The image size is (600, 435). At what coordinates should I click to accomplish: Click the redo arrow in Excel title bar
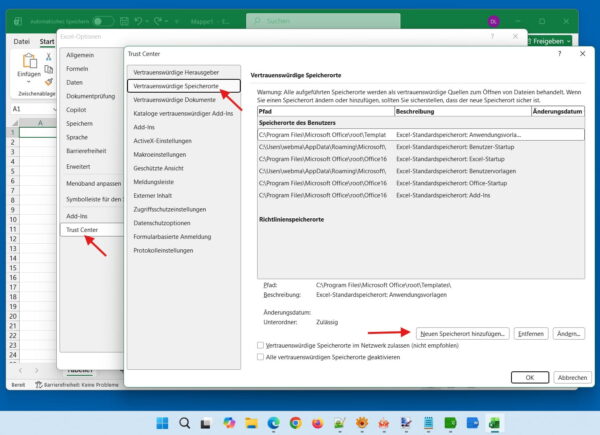tap(158, 21)
